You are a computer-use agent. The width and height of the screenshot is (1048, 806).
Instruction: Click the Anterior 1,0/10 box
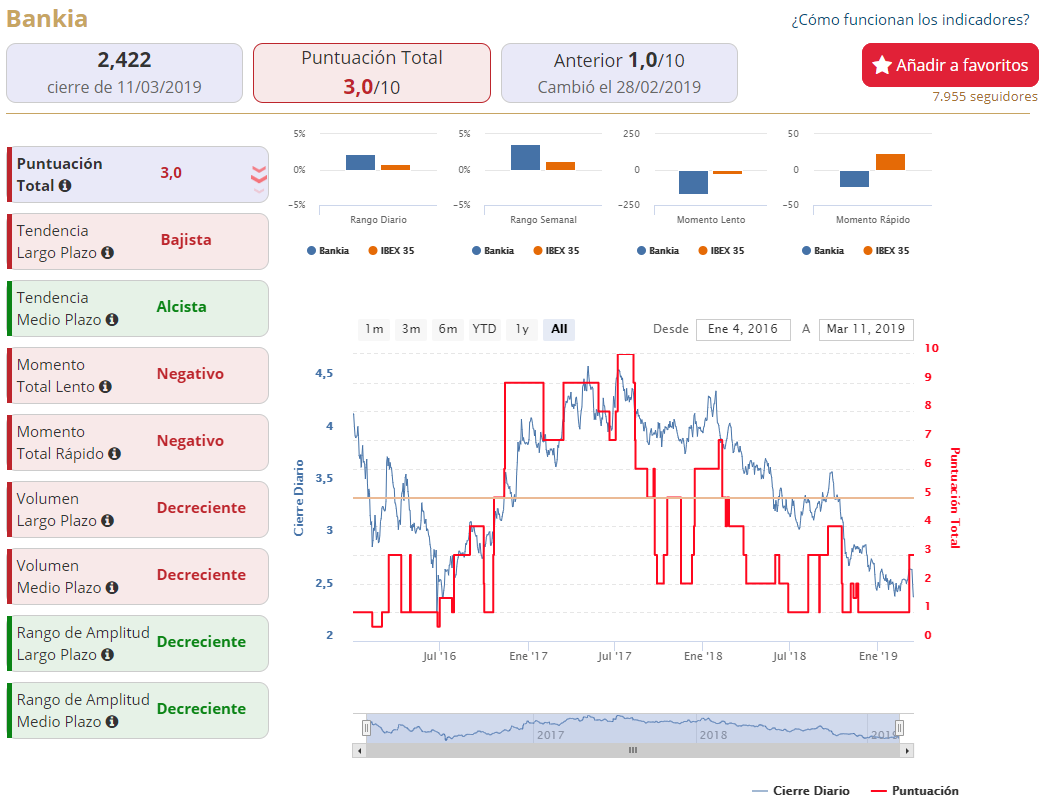tap(620, 73)
